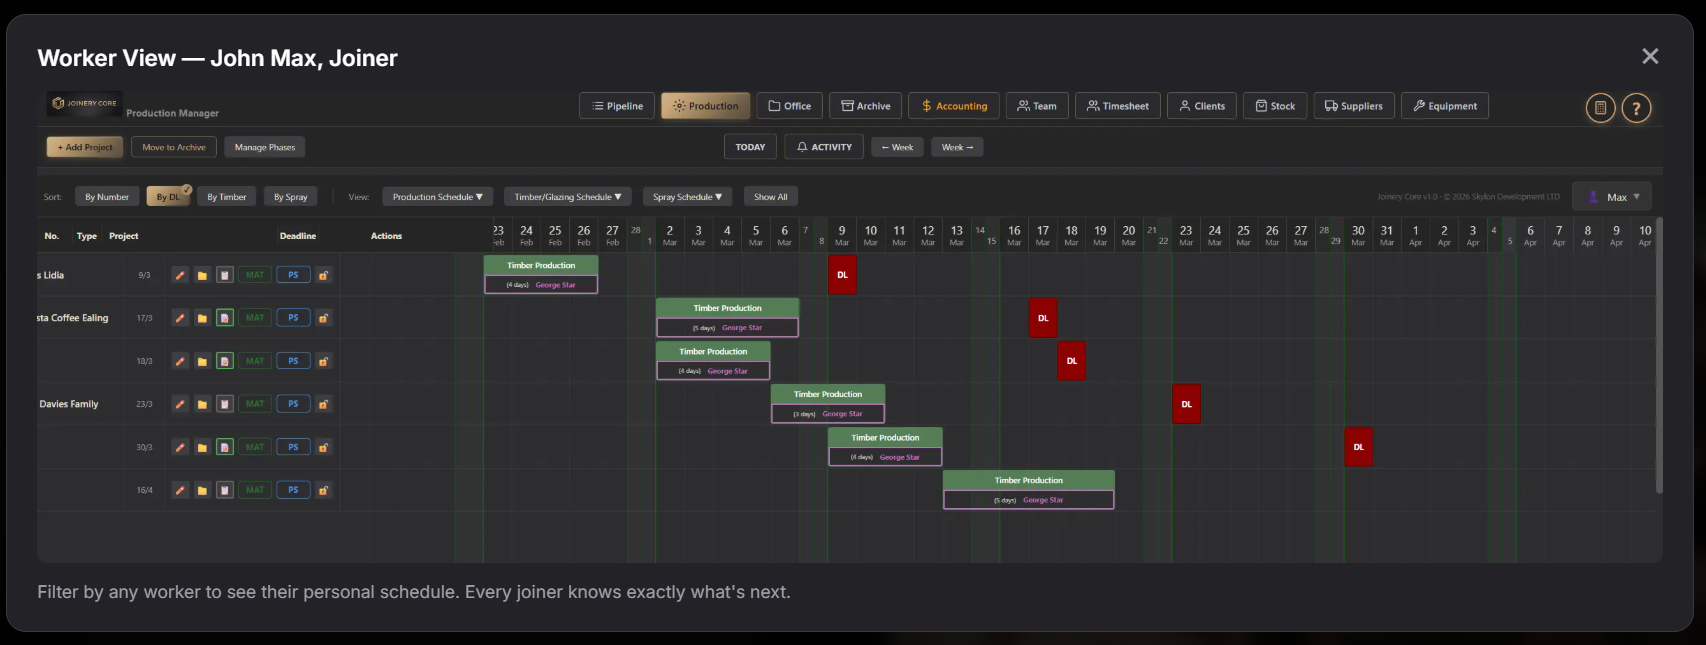Open the folder icon in the 30/3 row
Viewport: 1706px width, 645px height.
[202, 447]
